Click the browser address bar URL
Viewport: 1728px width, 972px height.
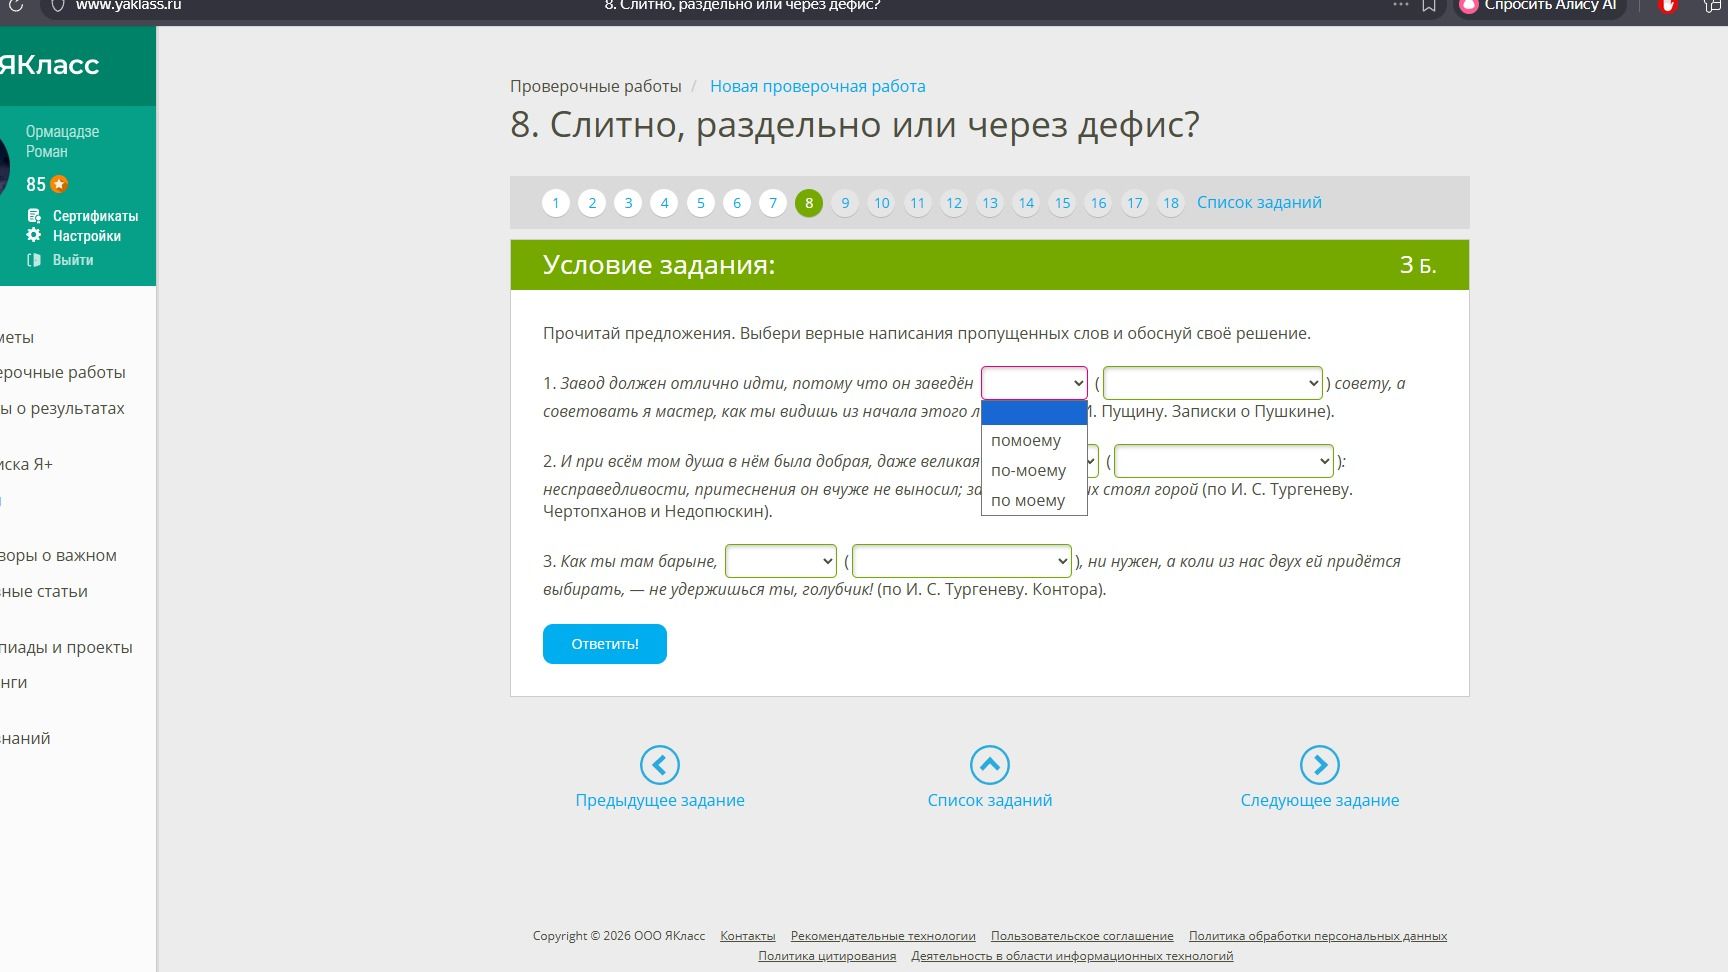128,6
